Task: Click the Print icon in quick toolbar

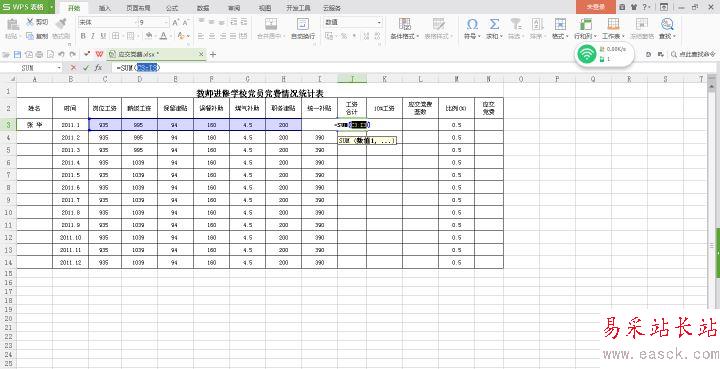Action: 39,54
